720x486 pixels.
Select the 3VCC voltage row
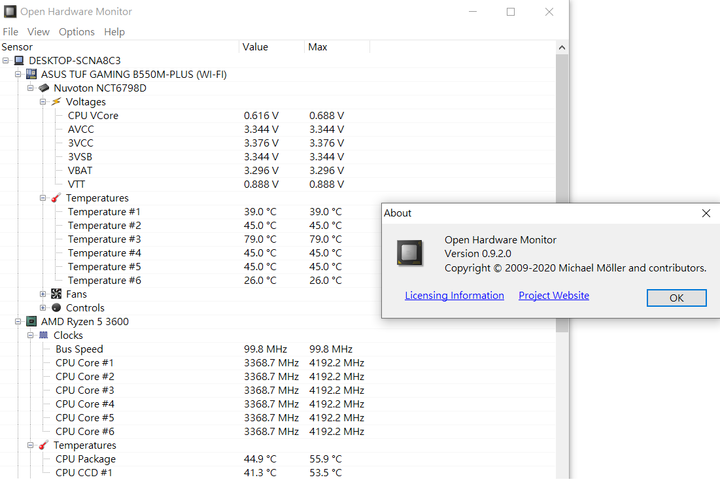[x=278, y=143]
